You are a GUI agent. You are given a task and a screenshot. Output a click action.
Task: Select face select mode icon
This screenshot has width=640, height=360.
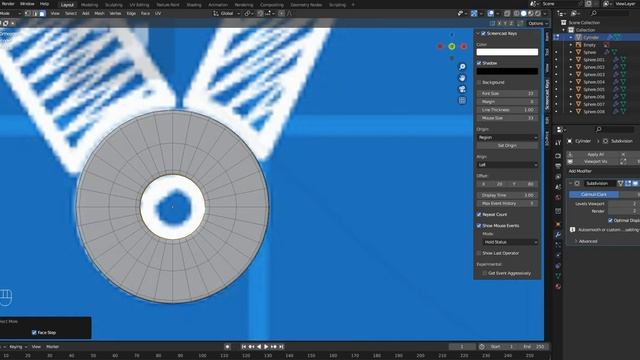42,13
